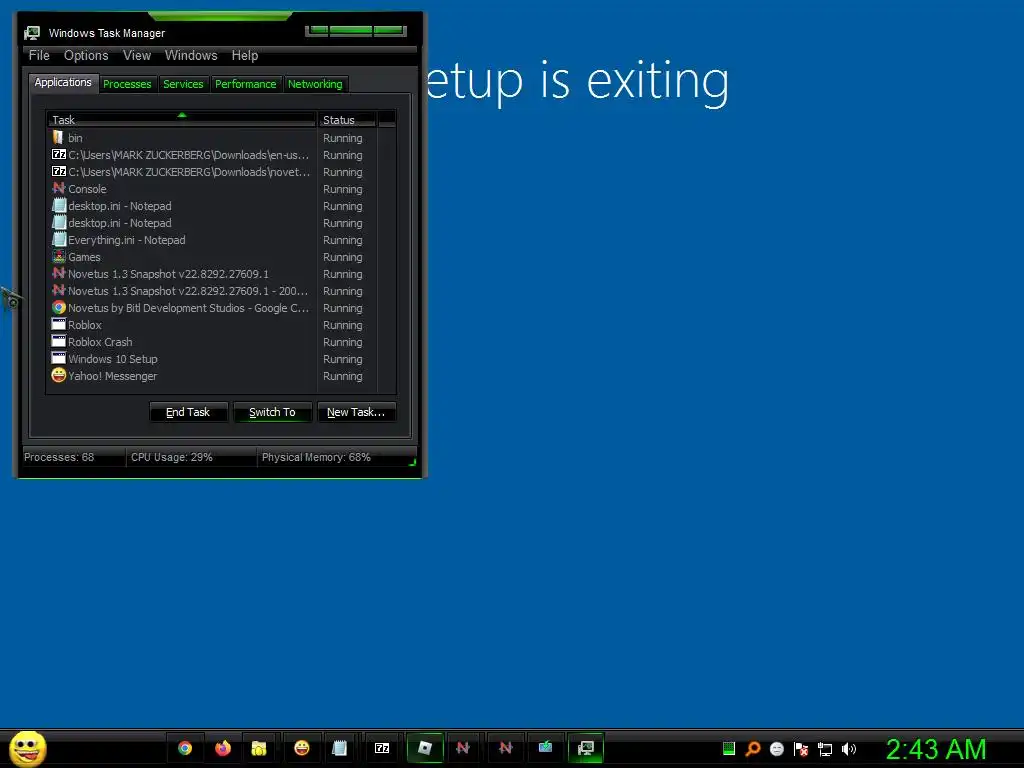Click the 7z icon of the en-us download task
The width and height of the screenshot is (1024, 768).
tap(58, 155)
